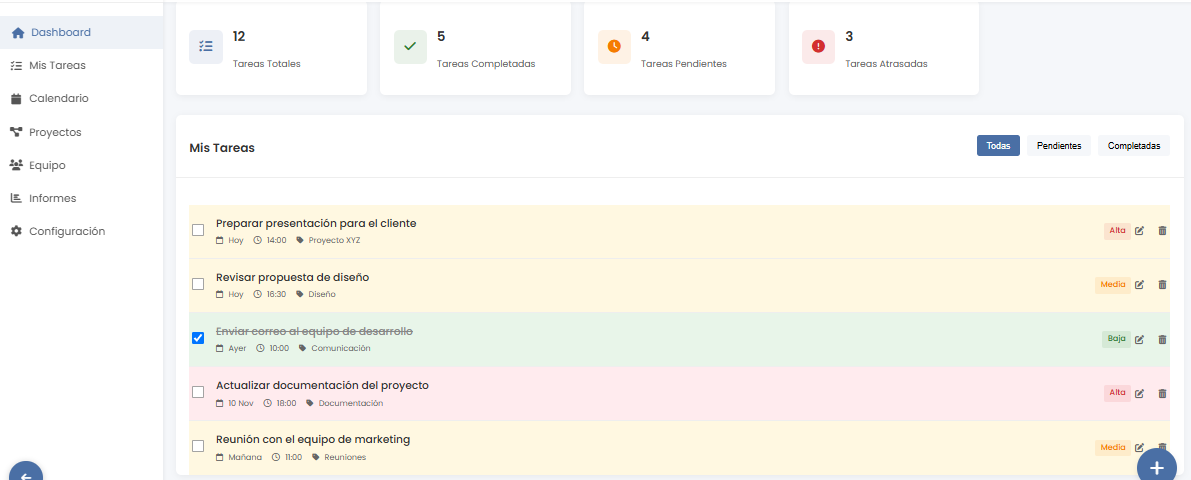
Task: Edit the Enviar correo task via pencil icon
Action: 1139,339
